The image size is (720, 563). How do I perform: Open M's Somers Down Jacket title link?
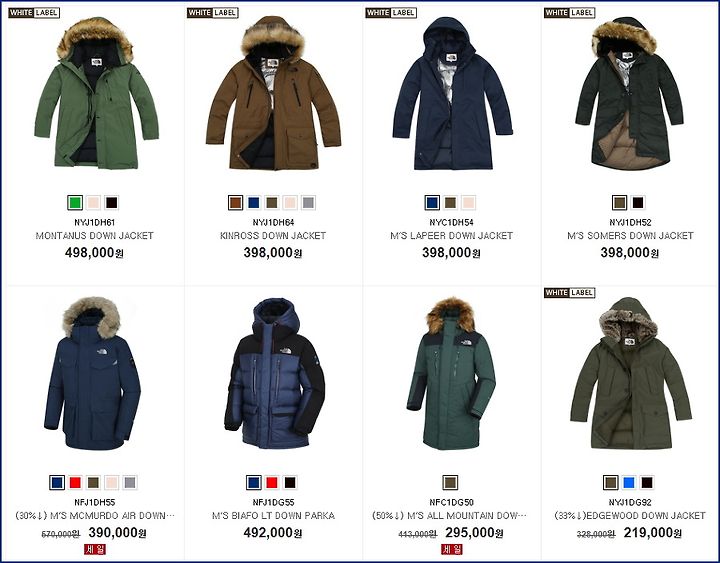coord(630,236)
